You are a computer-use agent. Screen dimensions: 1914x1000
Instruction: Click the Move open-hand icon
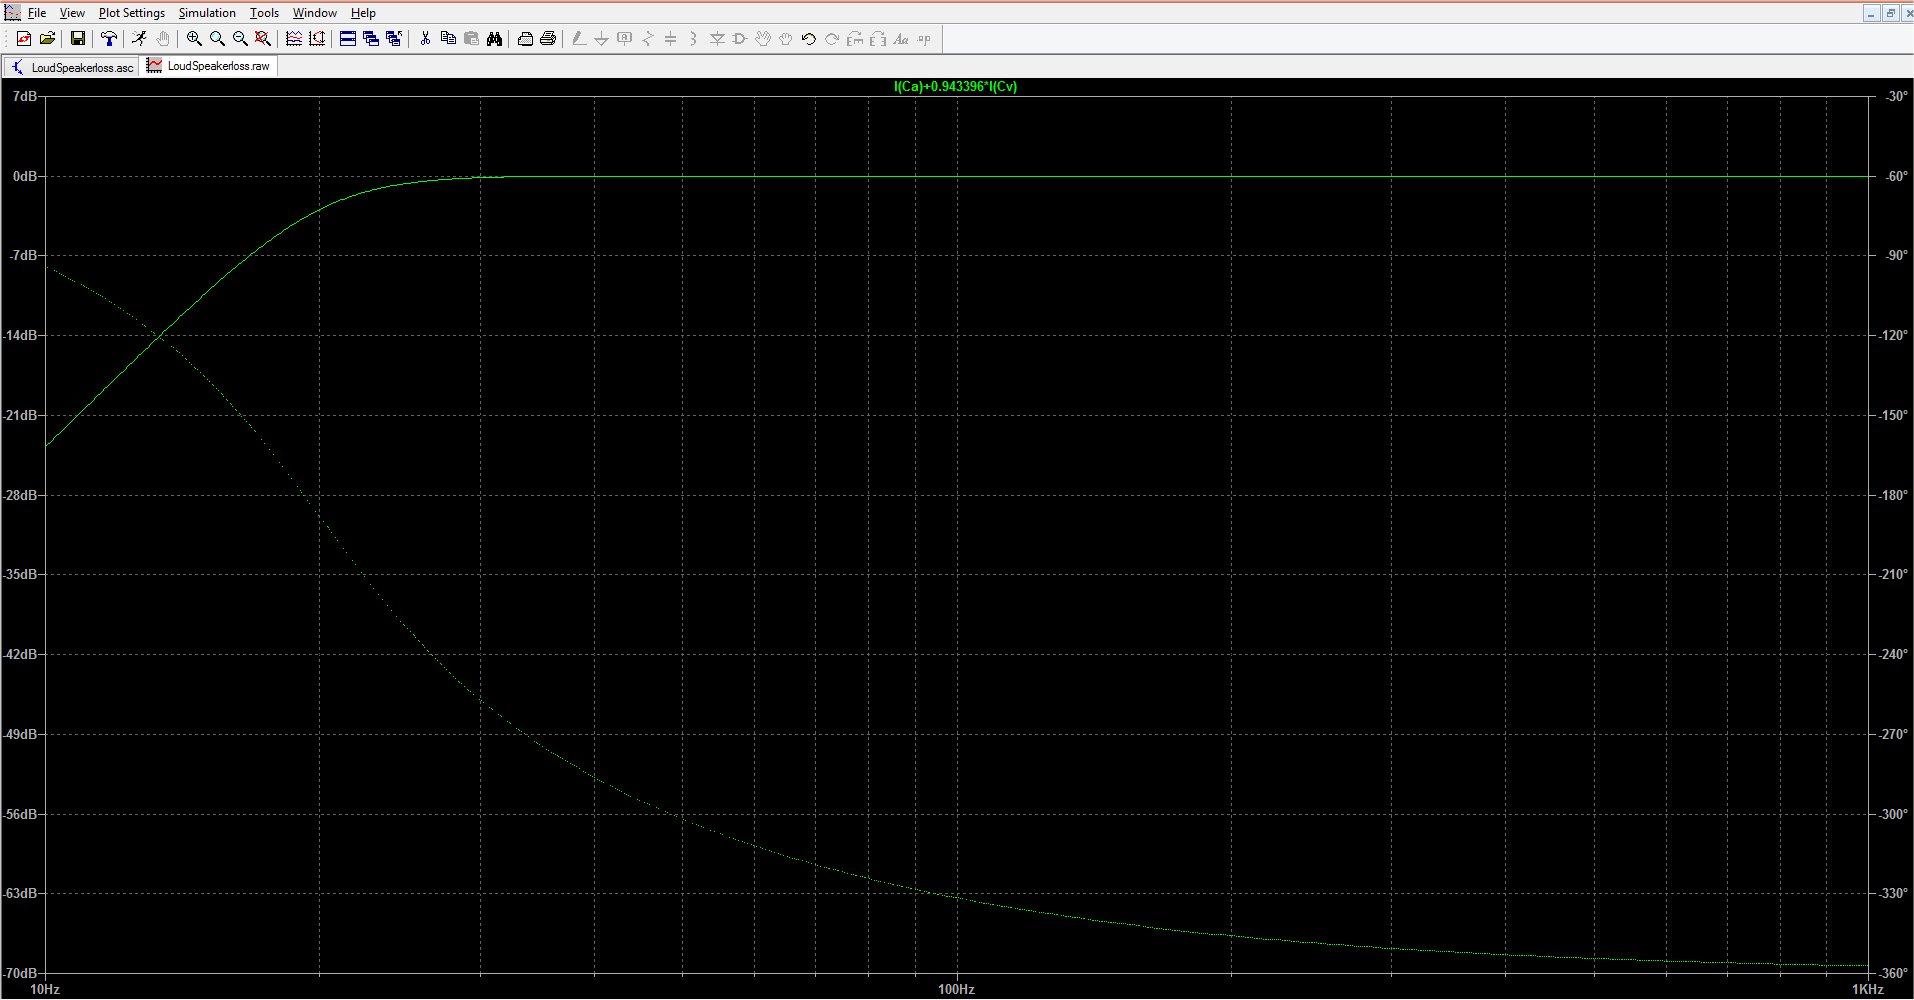coord(762,39)
